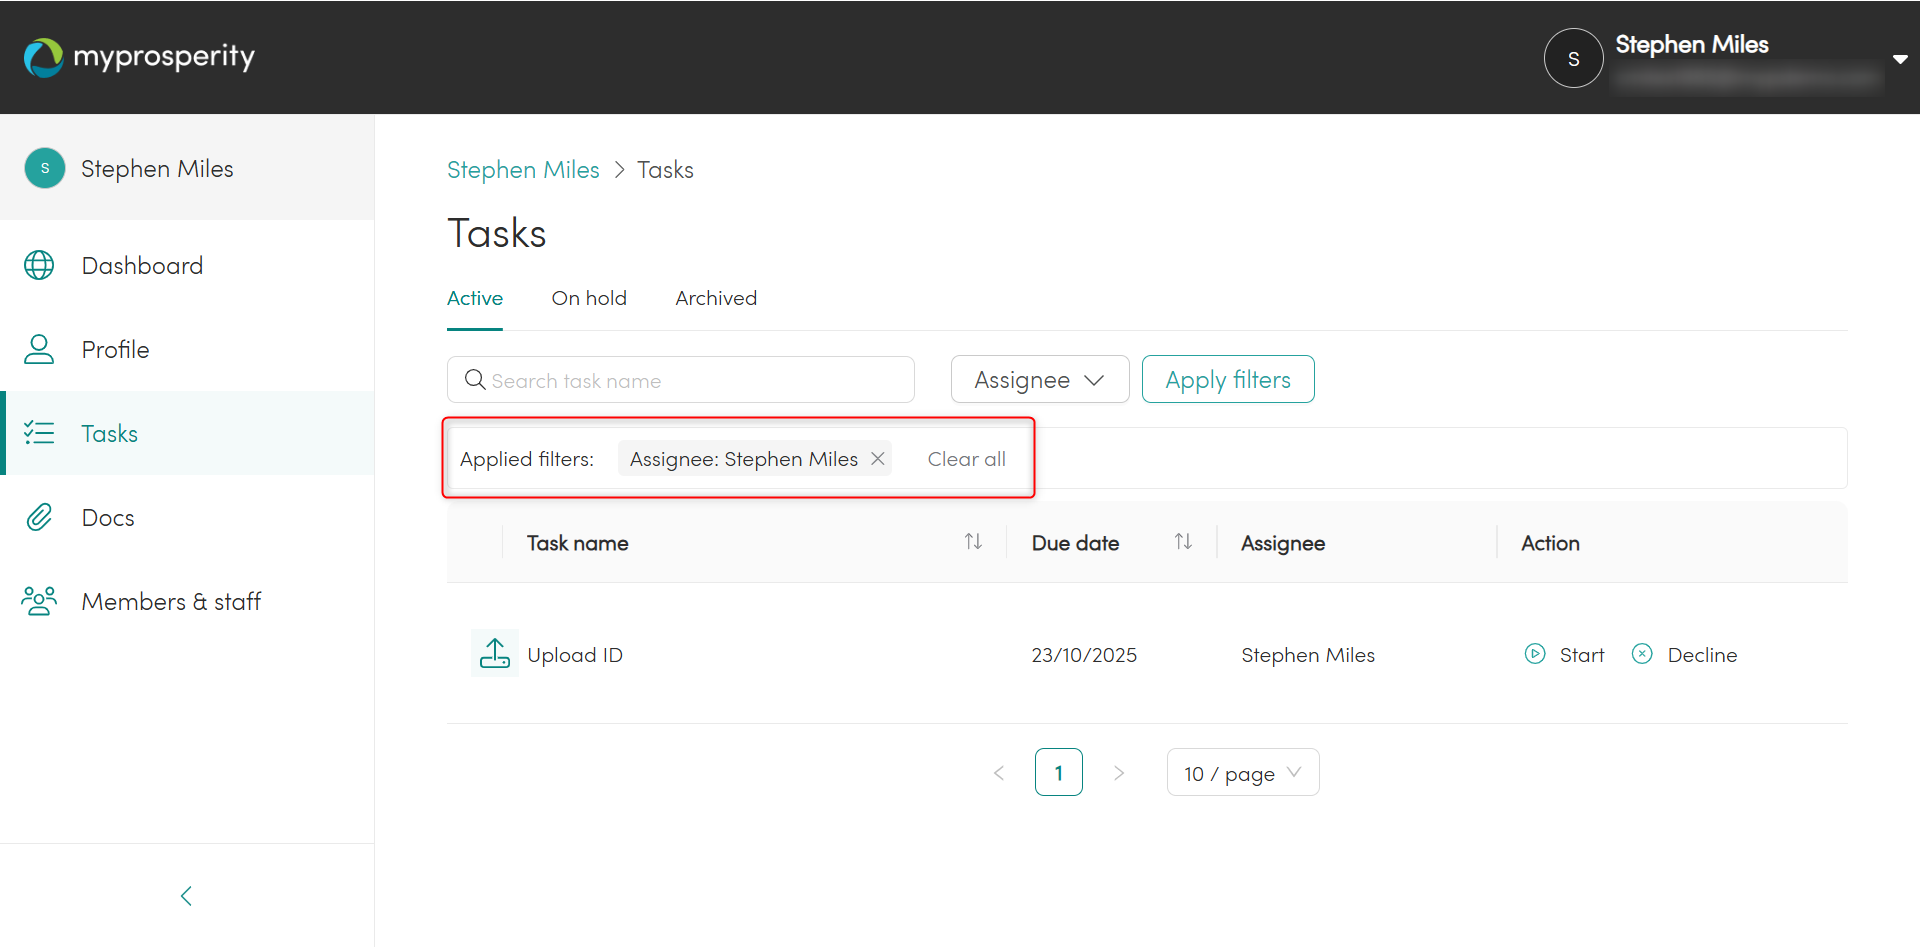1920x947 pixels.
Task: Open Profile in the sidebar
Action: (187, 349)
